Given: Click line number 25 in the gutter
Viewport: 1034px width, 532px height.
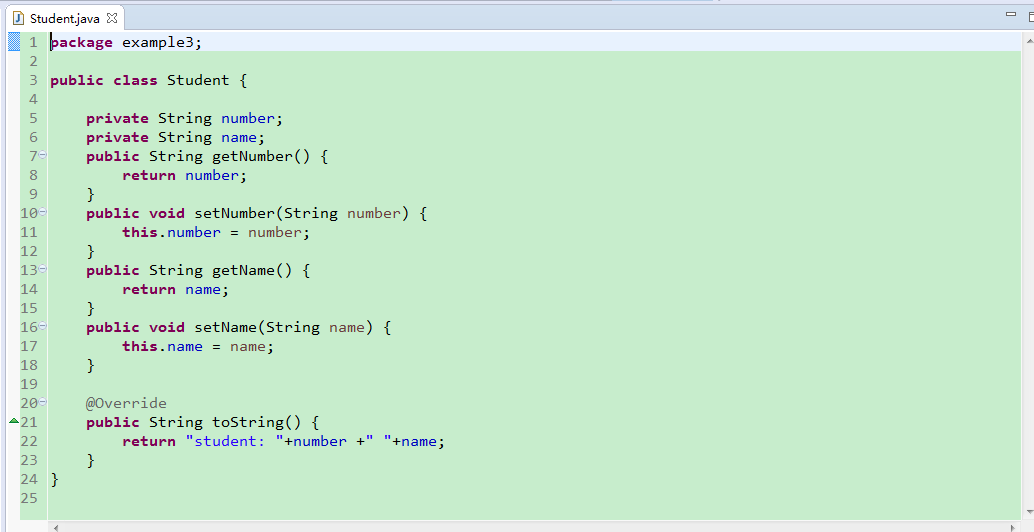Looking at the screenshot, I should click(29, 498).
